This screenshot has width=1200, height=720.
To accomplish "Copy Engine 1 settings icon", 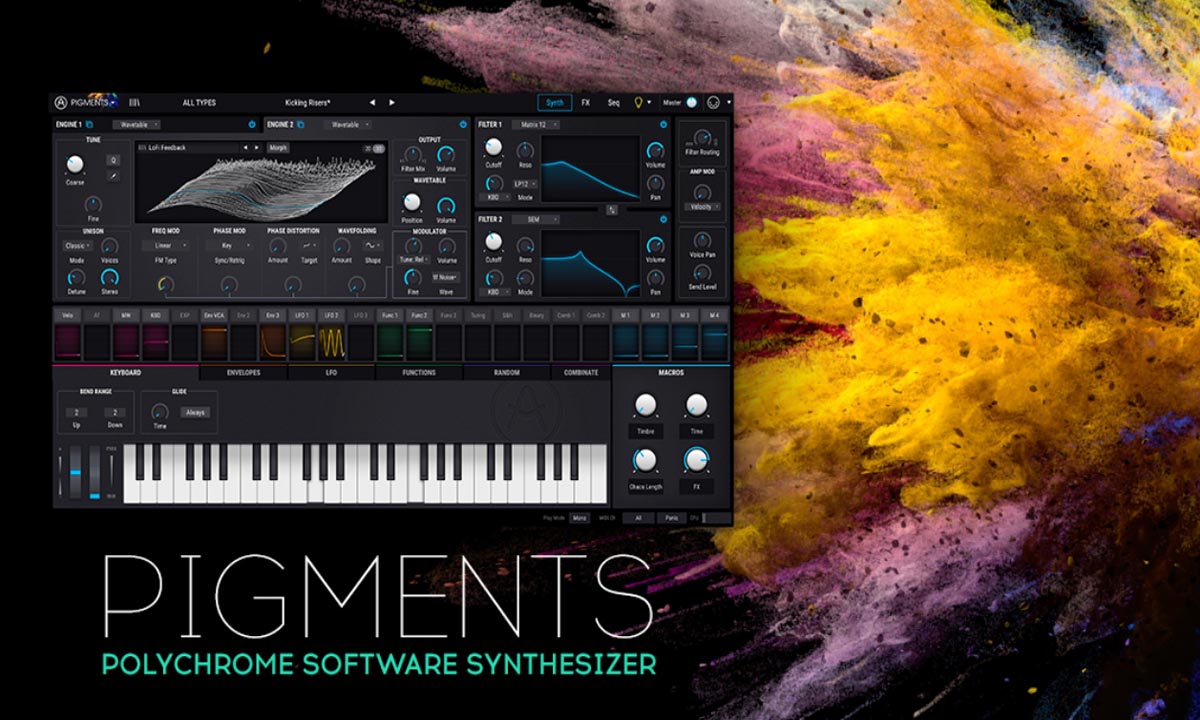I will [x=89, y=125].
